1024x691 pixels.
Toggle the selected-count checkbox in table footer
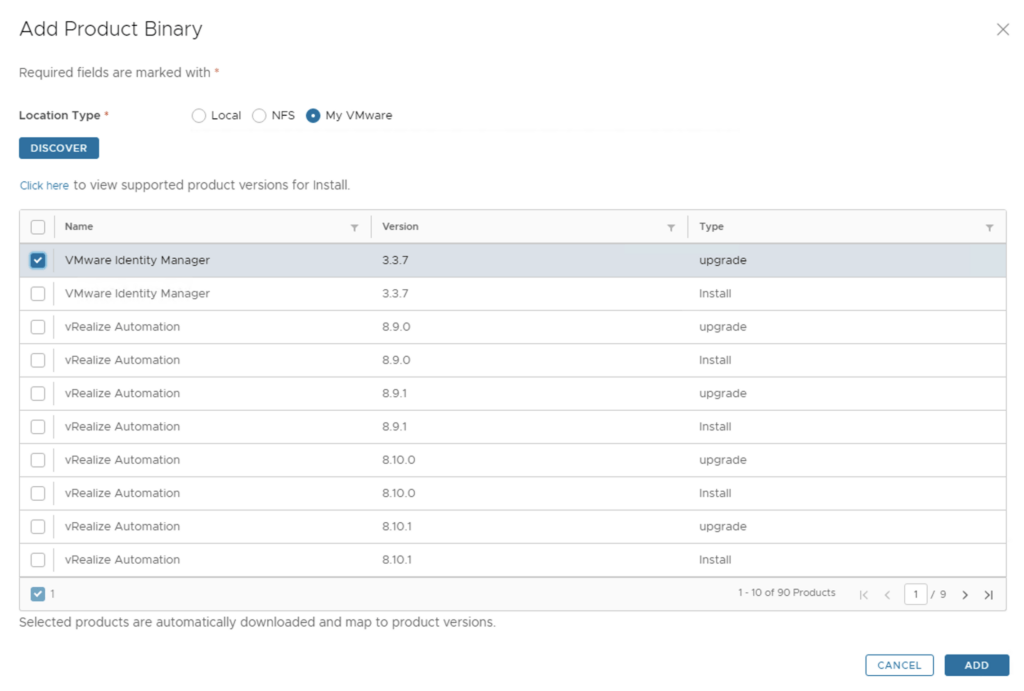tap(38, 594)
